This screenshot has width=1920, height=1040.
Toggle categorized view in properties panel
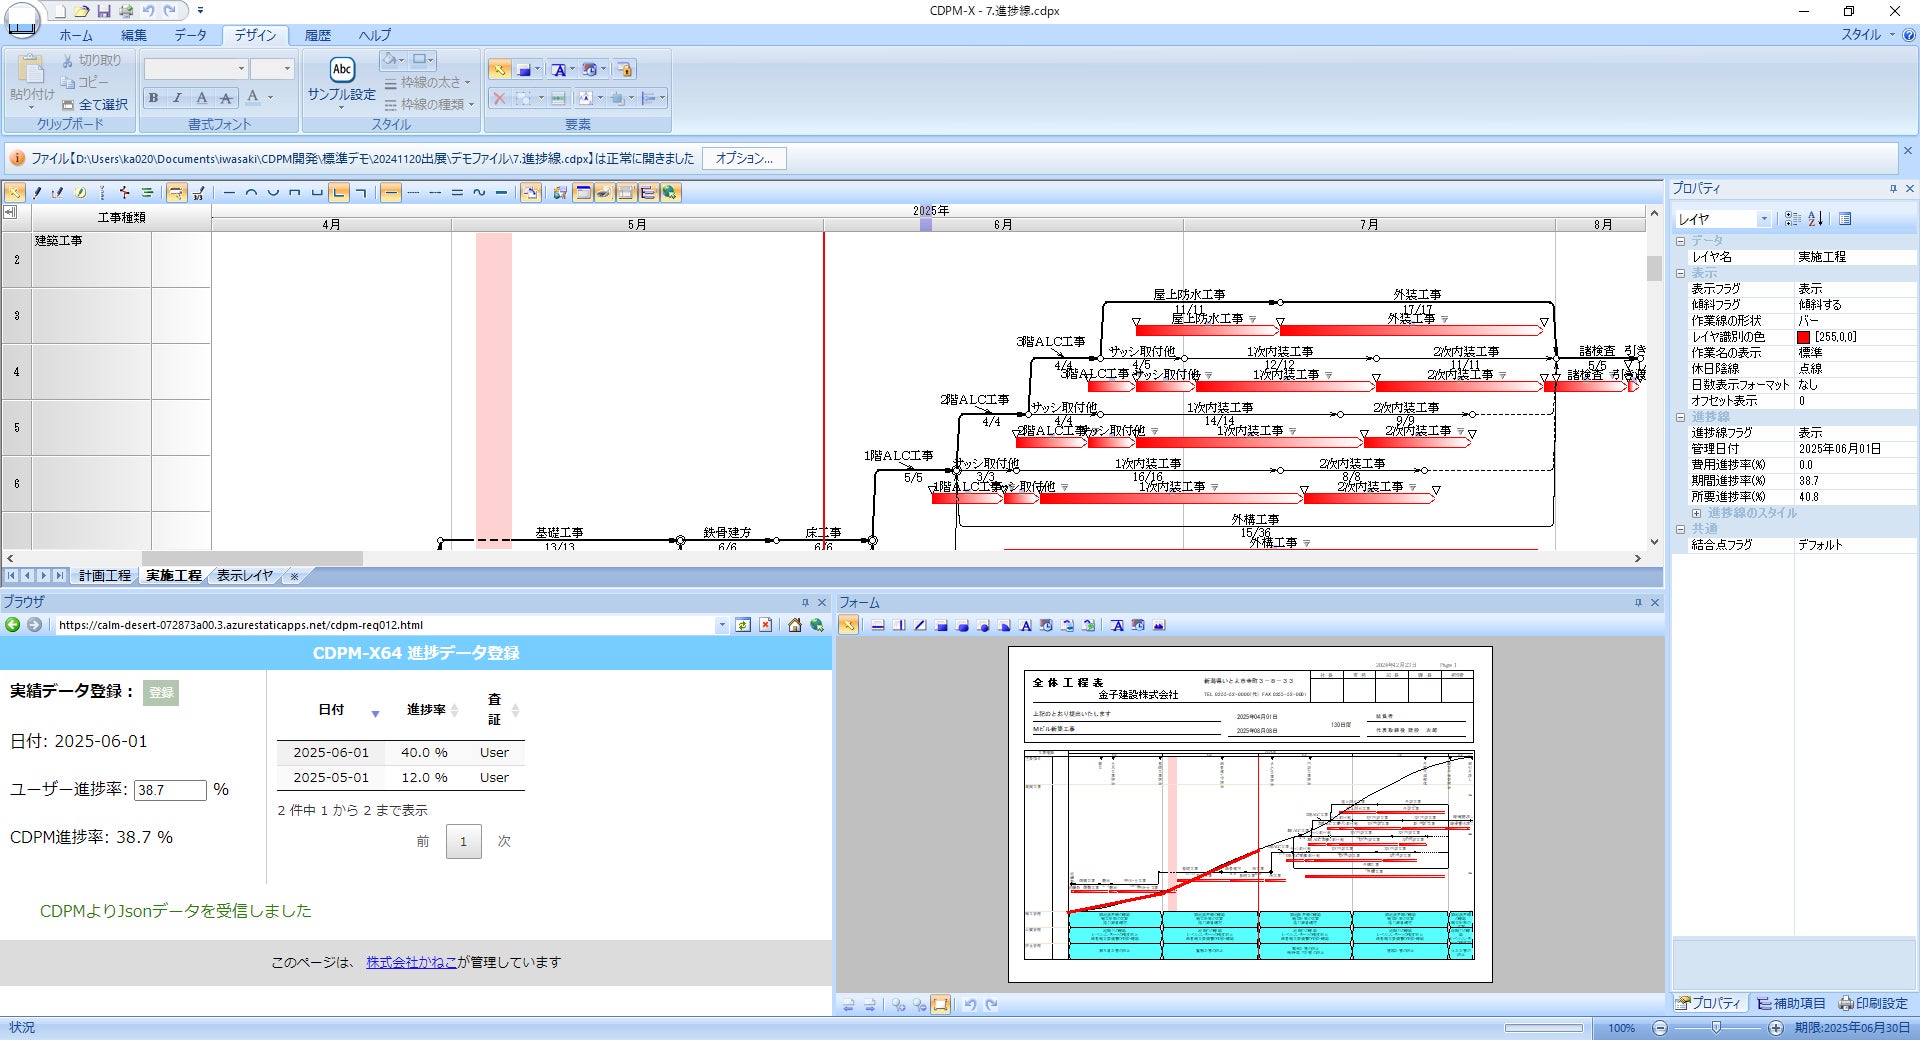click(x=1792, y=219)
